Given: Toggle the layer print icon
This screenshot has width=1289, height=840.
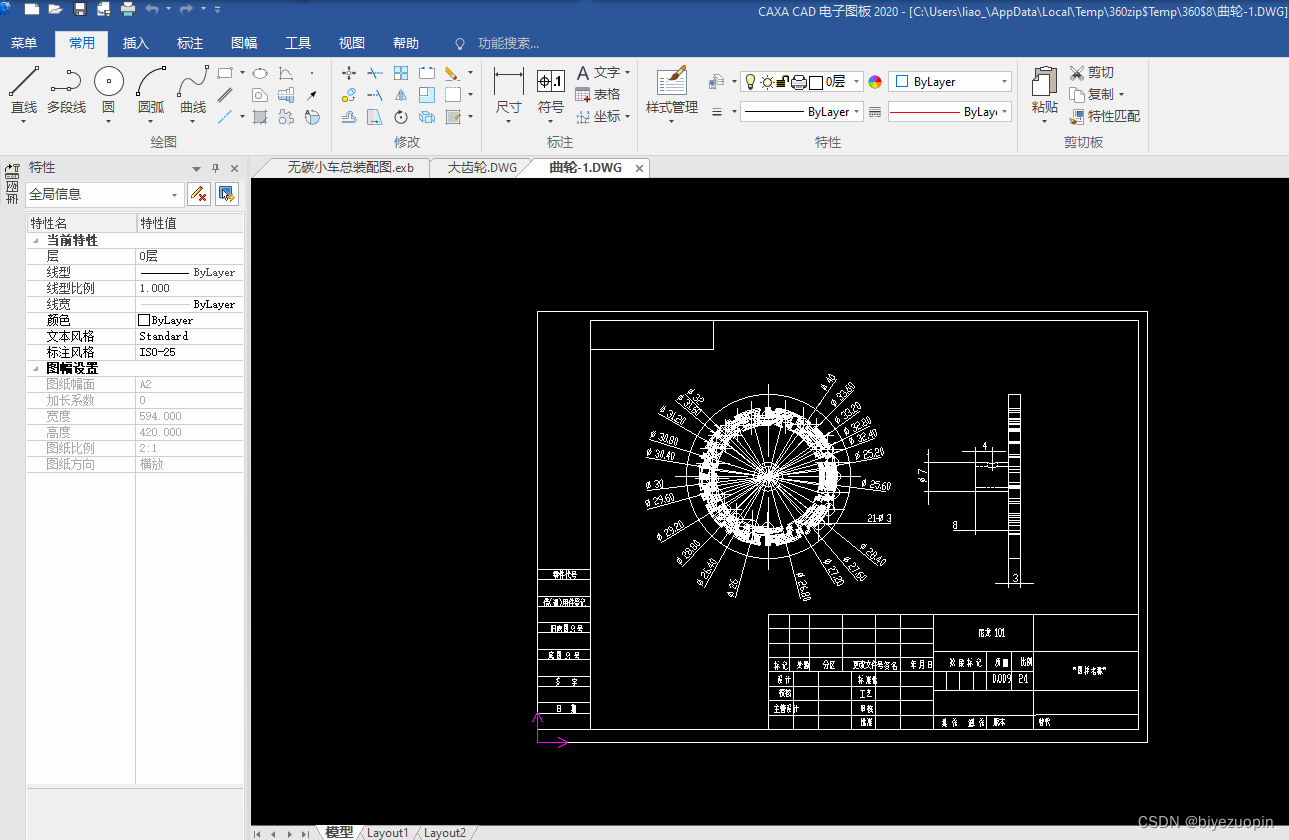Looking at the screenshot, I should pos(799,82).
